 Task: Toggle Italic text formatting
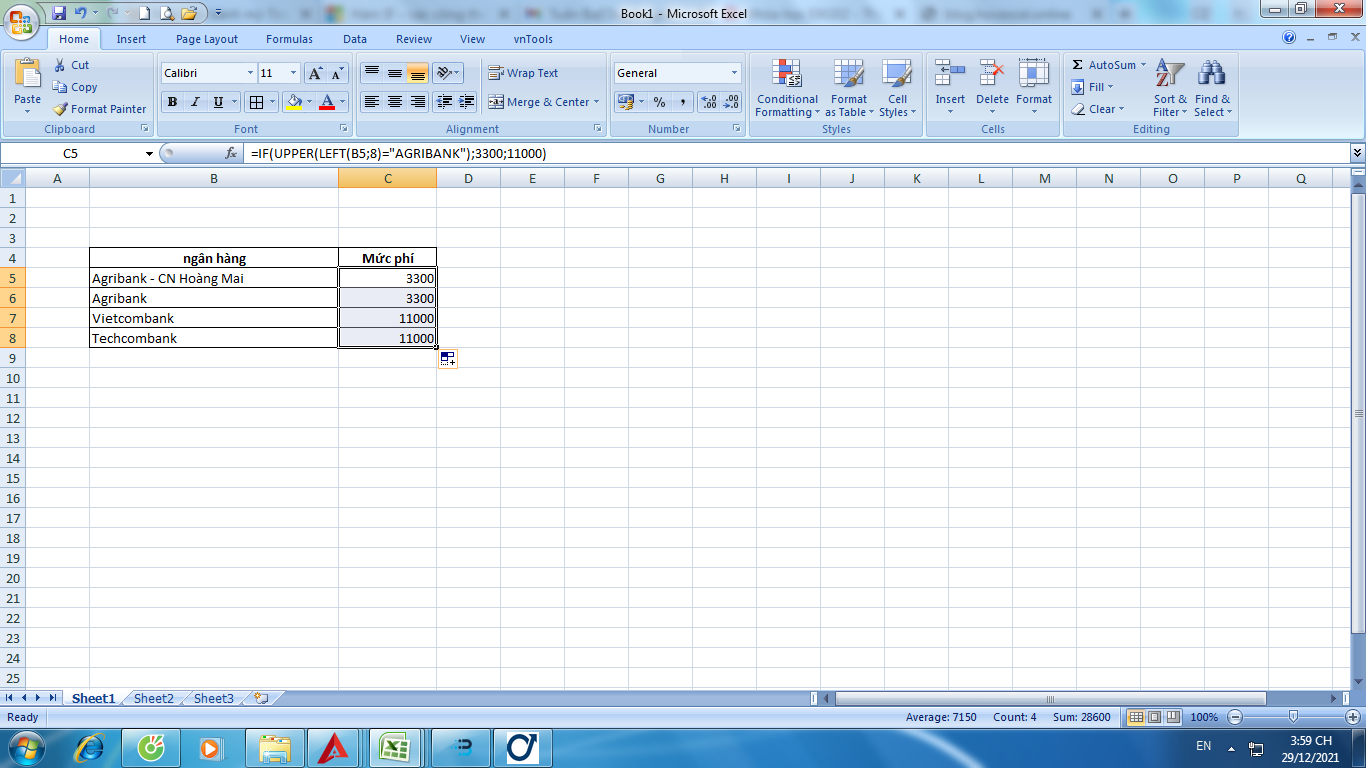(x=195, y=102)
